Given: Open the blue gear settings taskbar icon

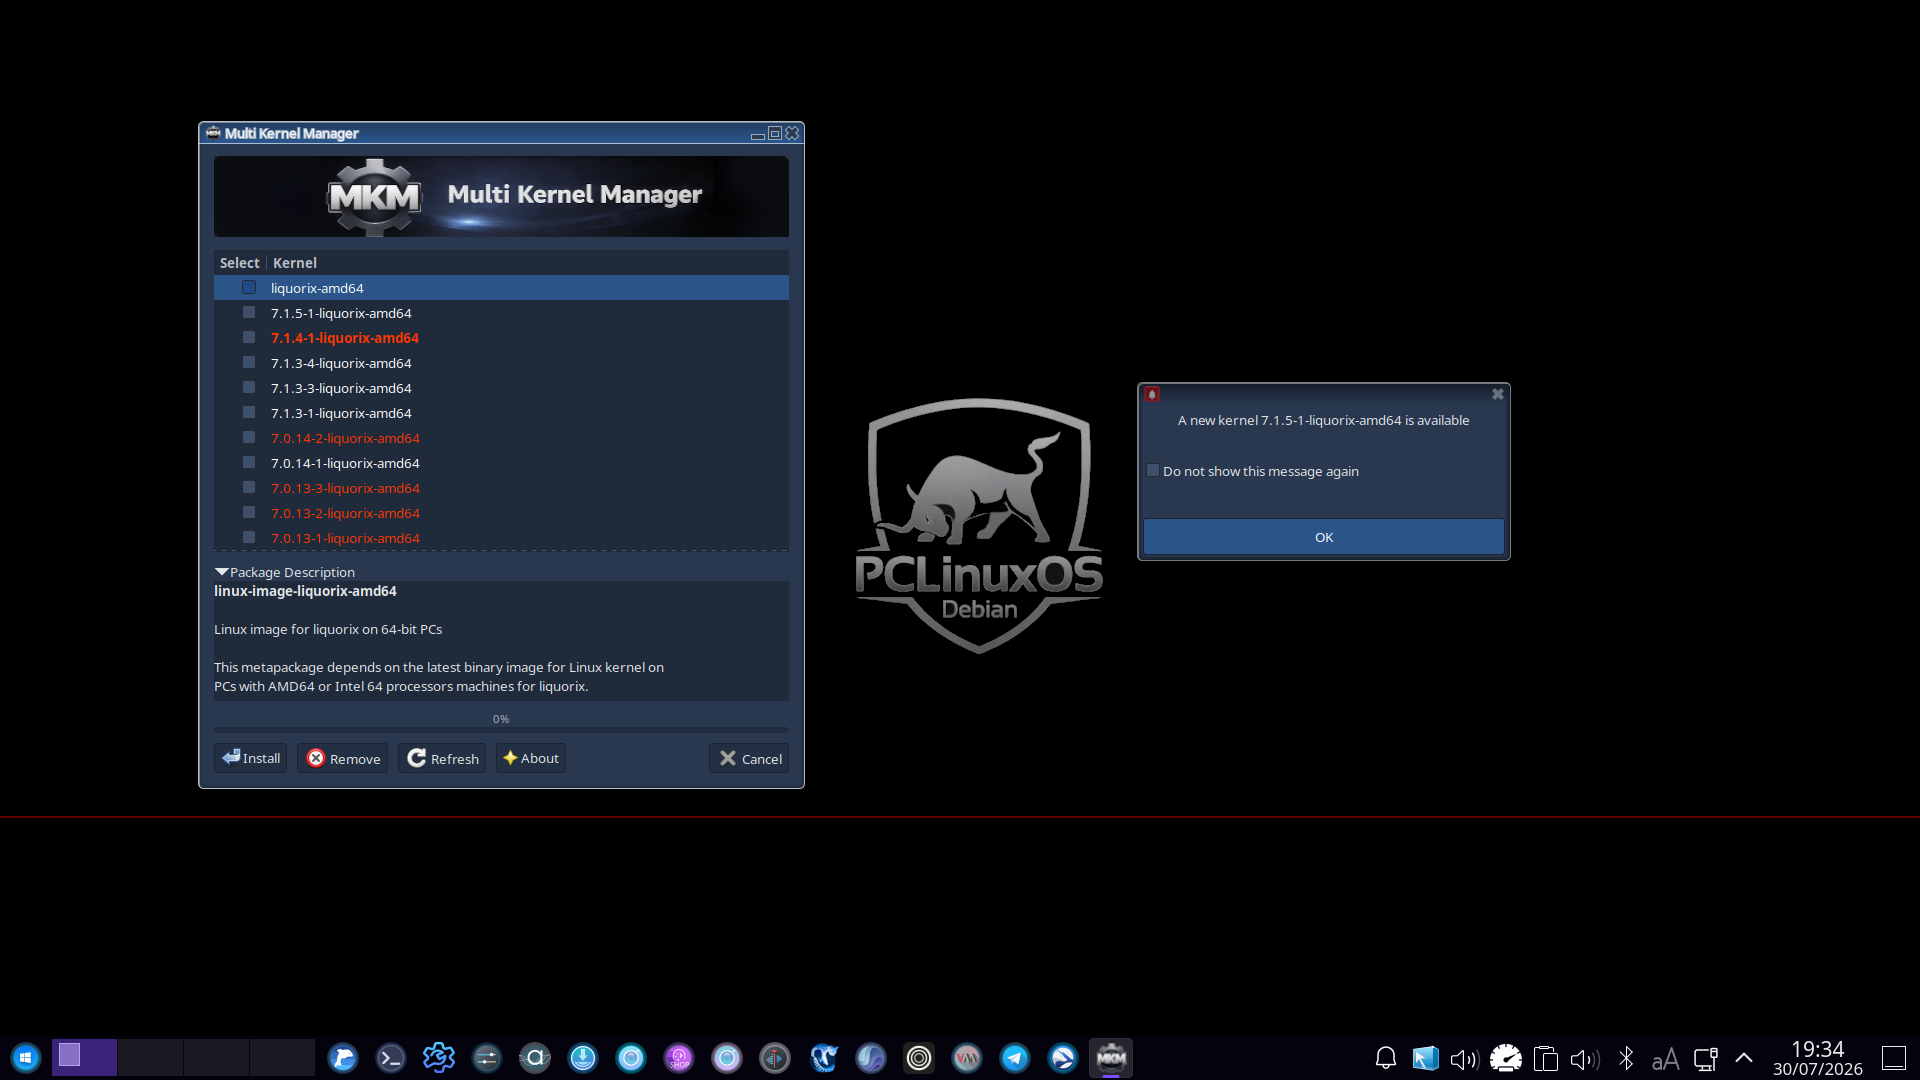Looking at the screenshot, I should 439,1058.
